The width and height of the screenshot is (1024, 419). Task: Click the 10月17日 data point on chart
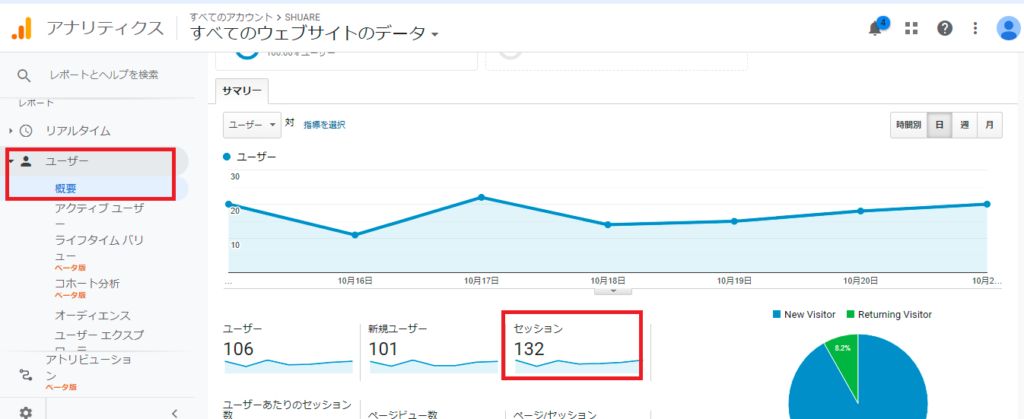[481, 197]
